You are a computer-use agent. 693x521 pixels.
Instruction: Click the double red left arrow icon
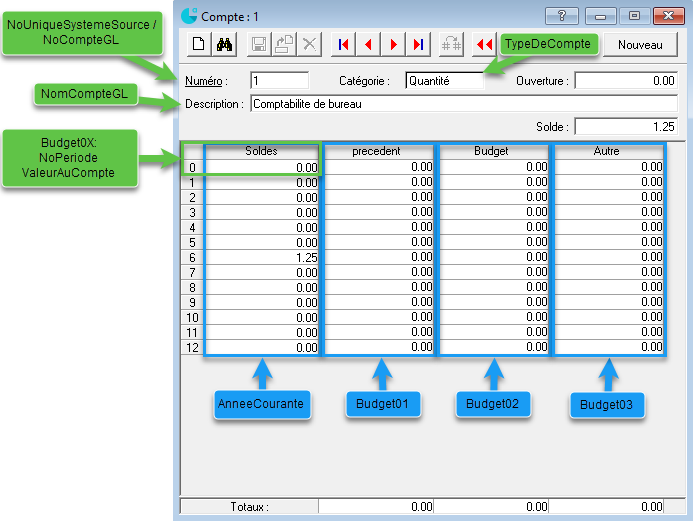pyautogui.click(x=485, y=44)
